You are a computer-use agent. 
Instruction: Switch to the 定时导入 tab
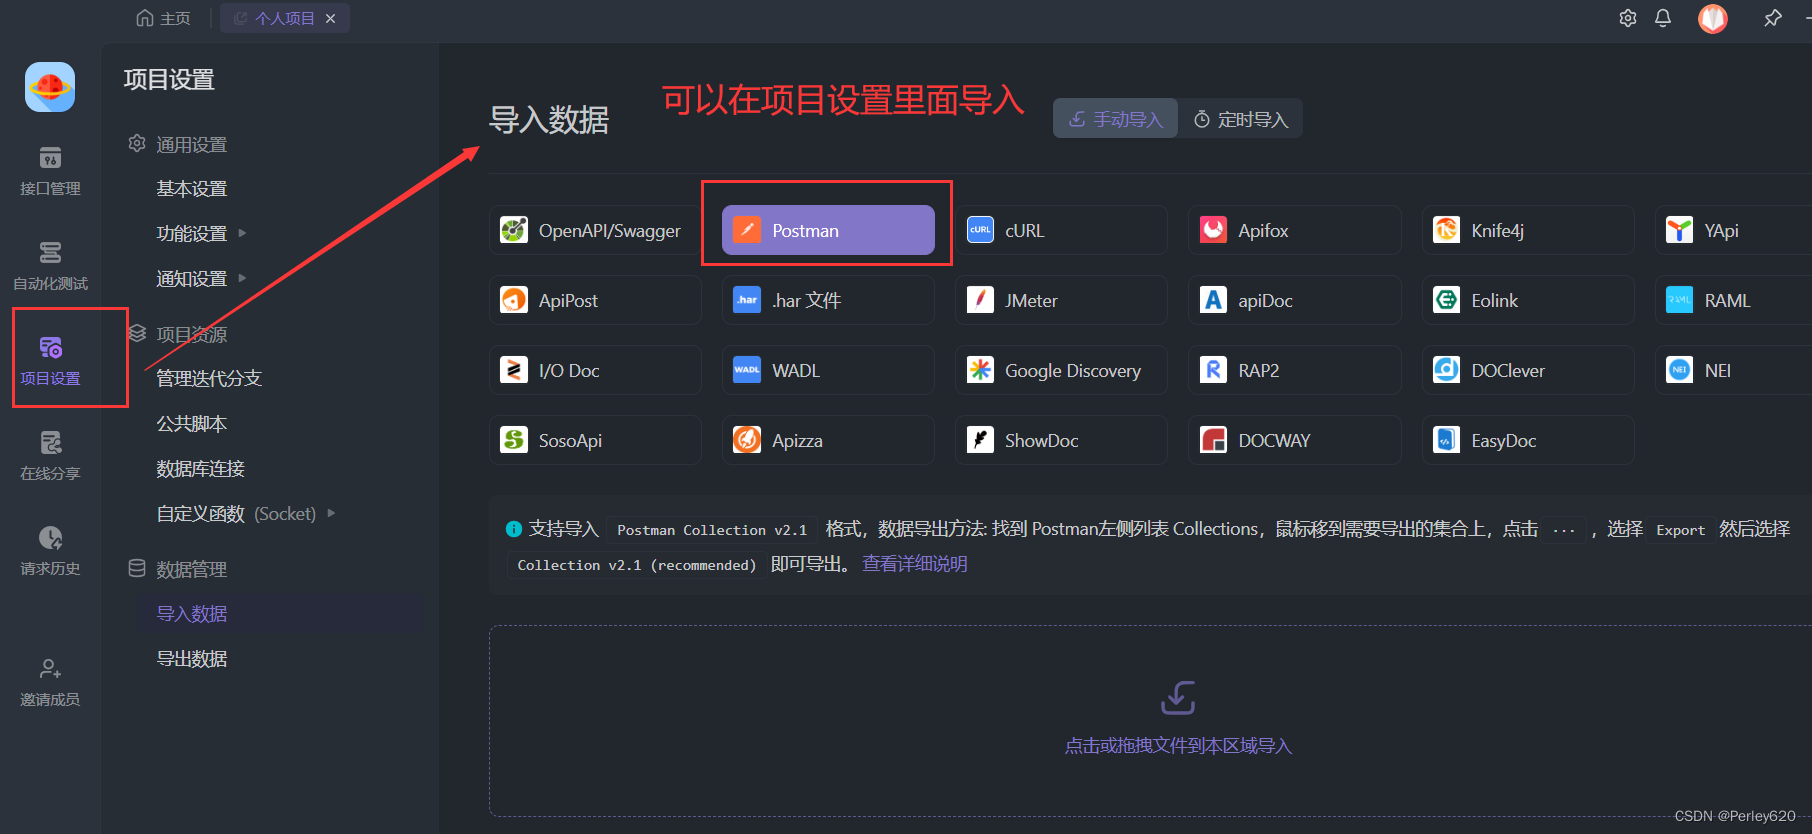(1240, 119)
